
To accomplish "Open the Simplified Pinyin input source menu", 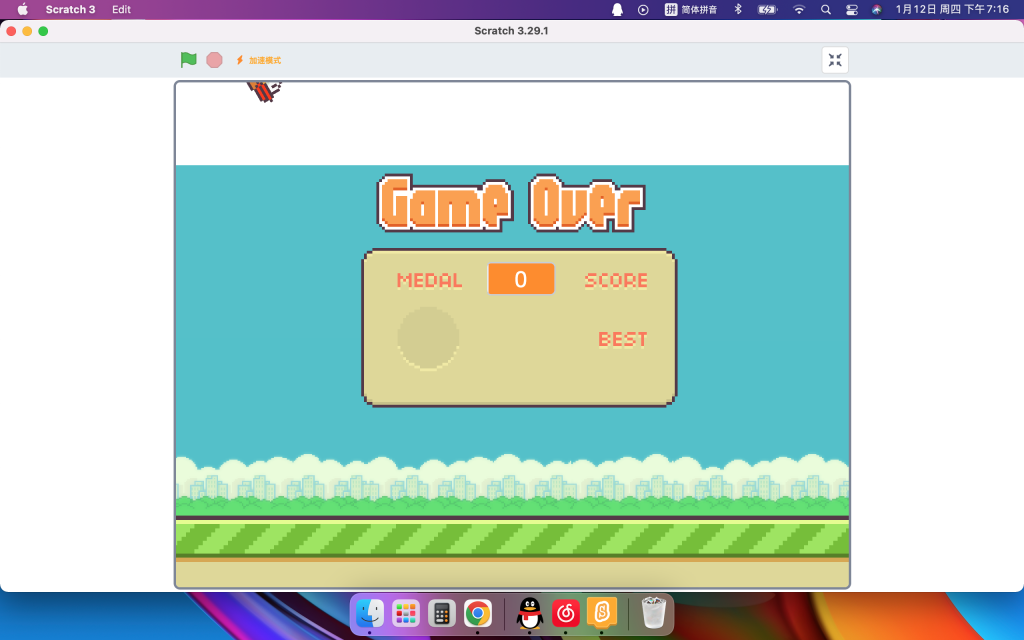I will (x=691, y=9).
